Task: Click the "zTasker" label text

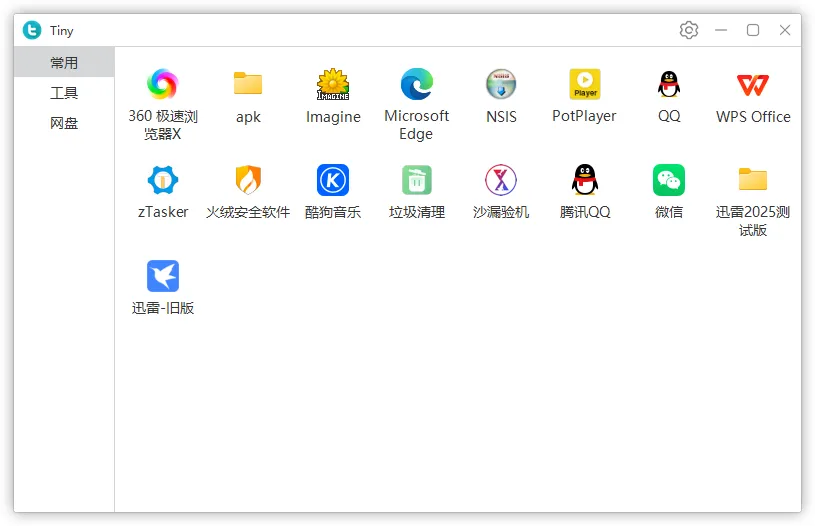Action: pyautogui.click(x=163, y=212)
